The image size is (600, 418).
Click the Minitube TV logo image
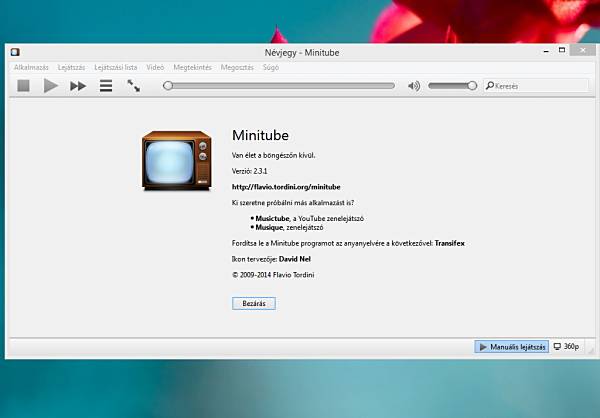click(x=176, y=161)
